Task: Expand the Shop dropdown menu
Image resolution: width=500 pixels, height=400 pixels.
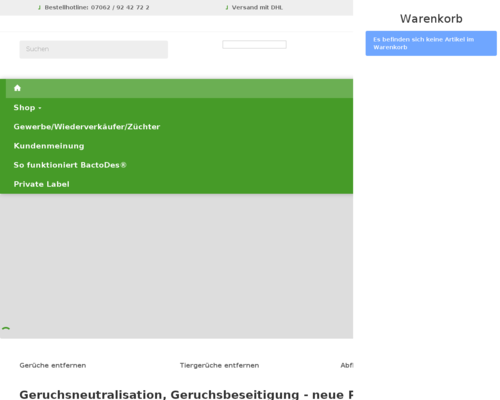Action: (27, 108)
